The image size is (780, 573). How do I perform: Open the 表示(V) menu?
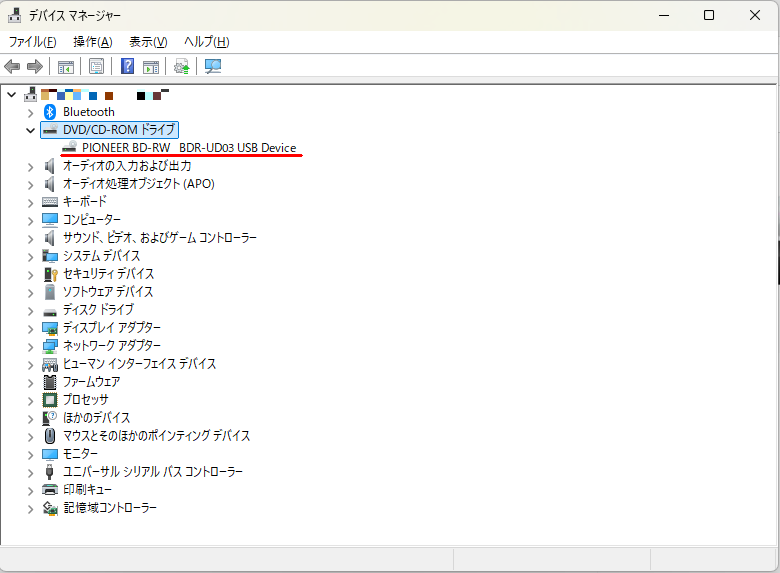pos(148,42)
